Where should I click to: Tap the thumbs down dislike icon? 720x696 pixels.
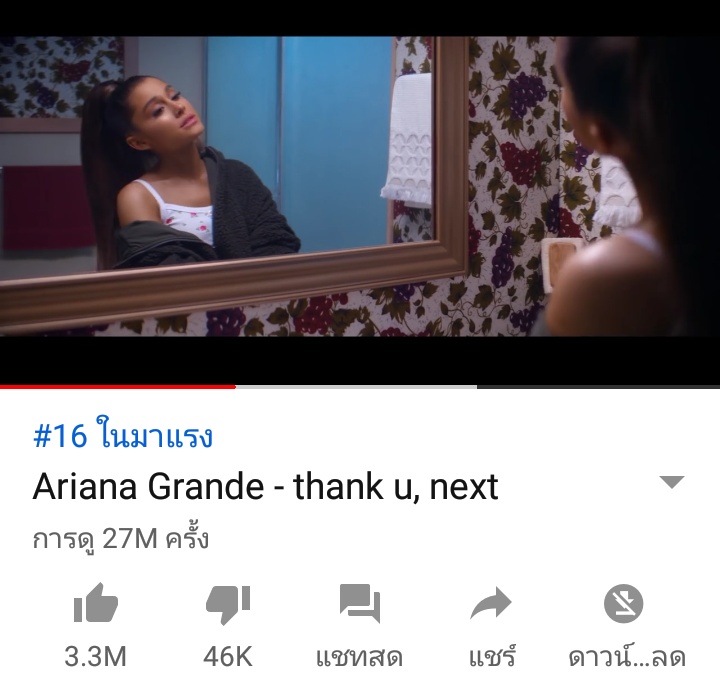point(228,605)
